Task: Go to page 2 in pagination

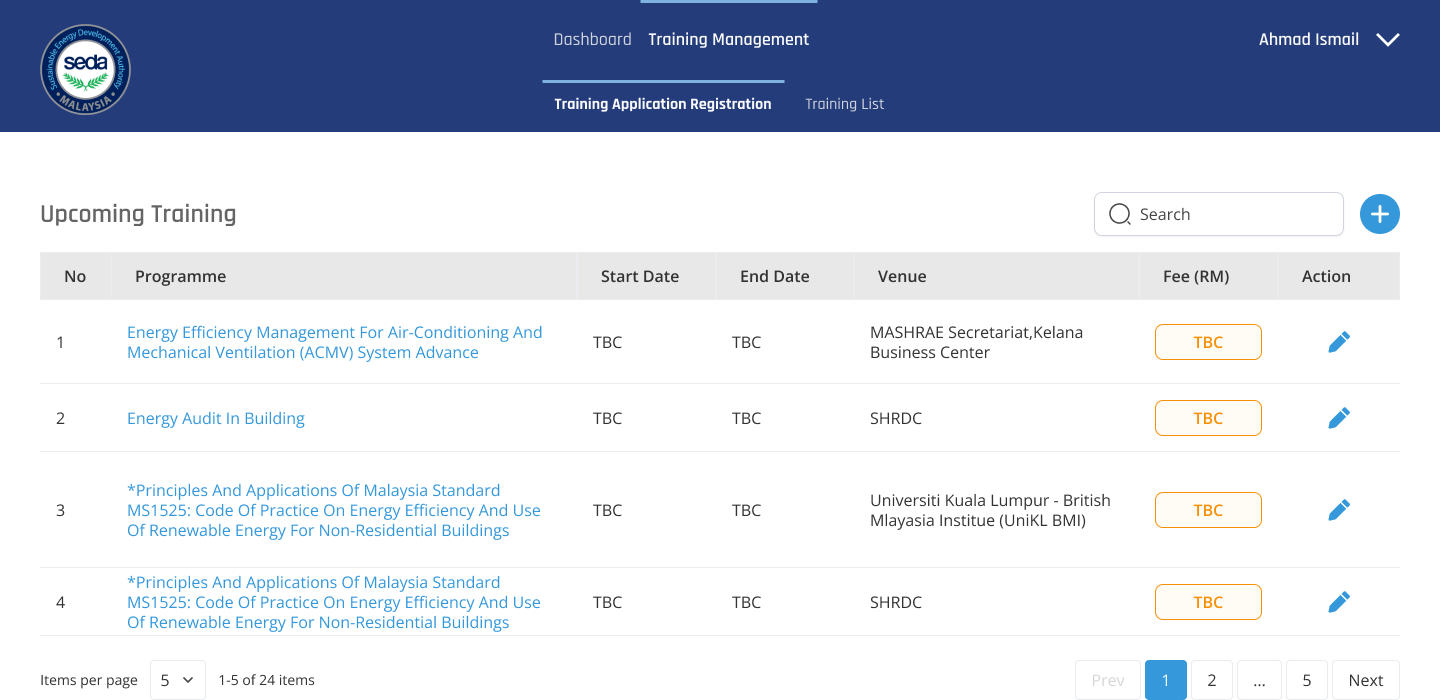Action: pyautogui.click(x=1212, y=680)
